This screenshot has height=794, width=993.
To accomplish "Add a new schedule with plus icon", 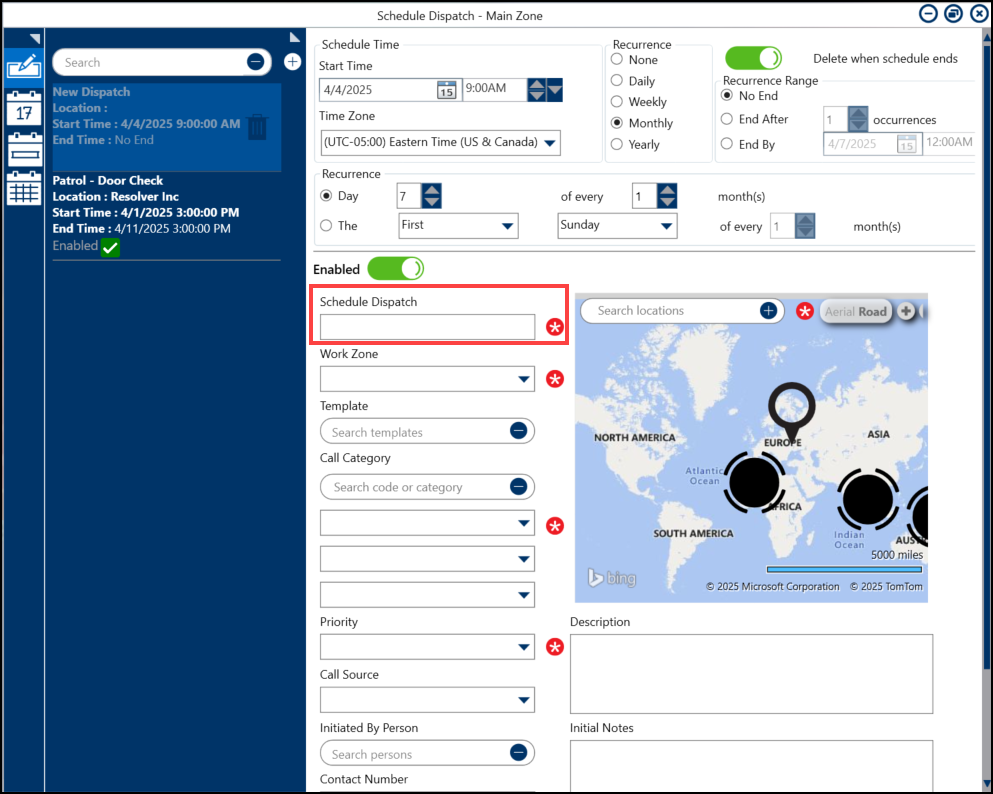I will point(292,62).
